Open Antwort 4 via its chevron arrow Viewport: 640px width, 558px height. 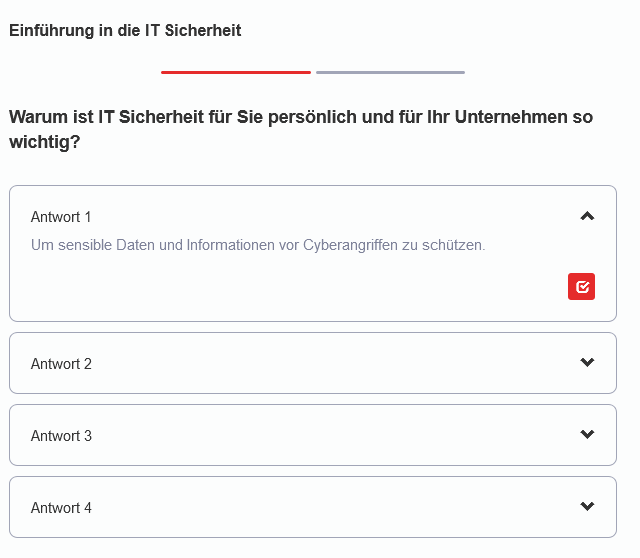tap(587, 507)
